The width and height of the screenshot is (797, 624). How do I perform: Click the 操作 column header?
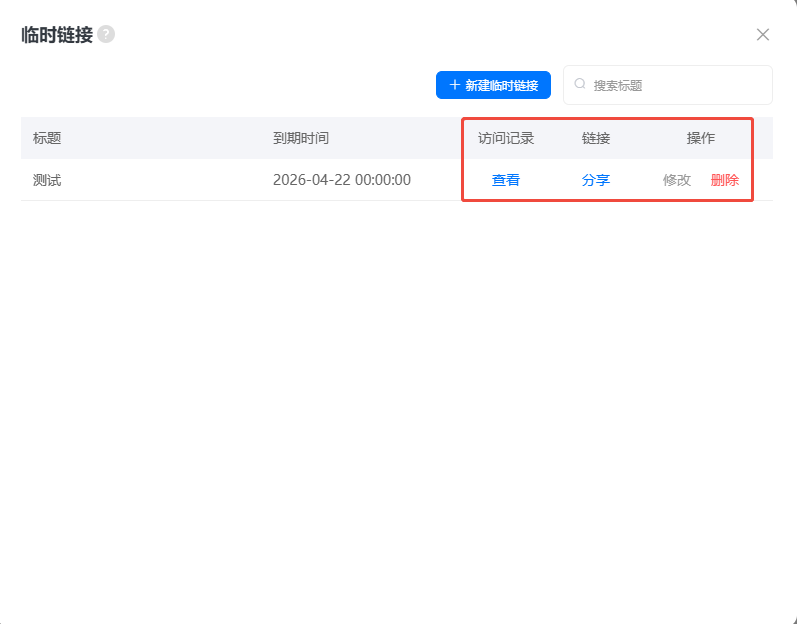[x=701, y=138]
